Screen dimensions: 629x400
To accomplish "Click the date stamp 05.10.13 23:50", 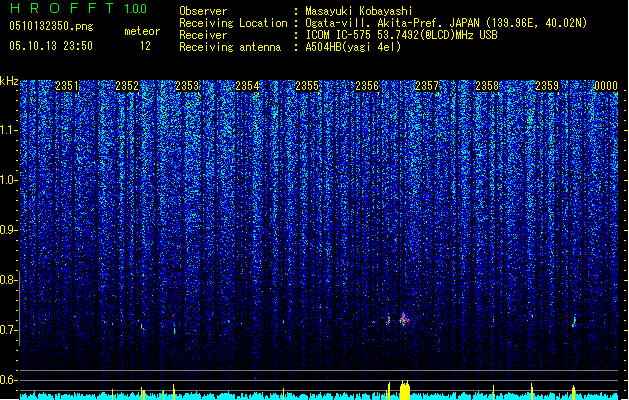I will (x=51, y=46).
